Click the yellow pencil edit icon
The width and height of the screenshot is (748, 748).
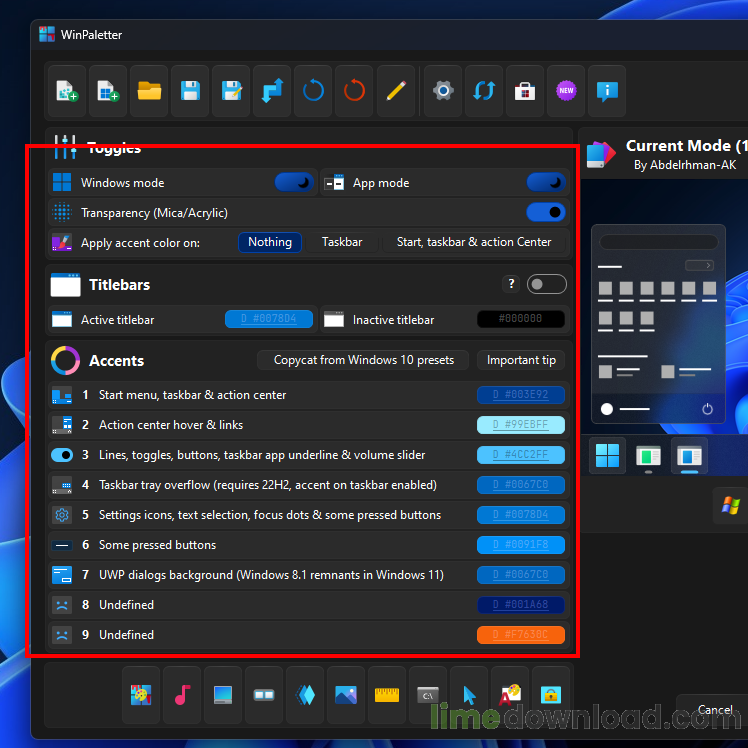tap(395, 91)
